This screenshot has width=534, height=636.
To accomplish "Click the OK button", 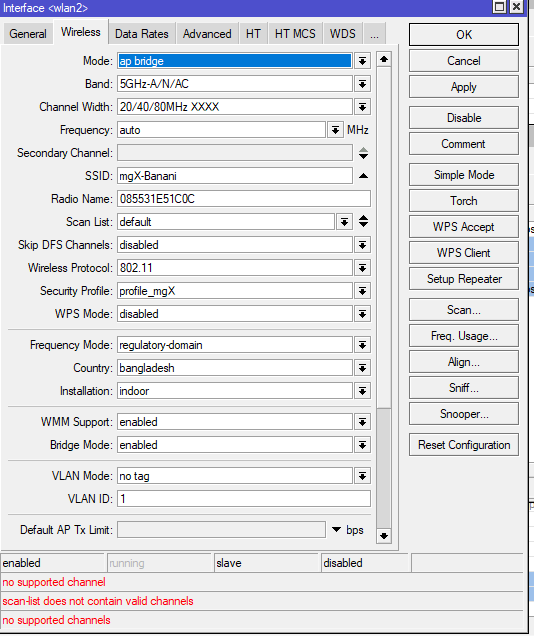I will coord(463,34).
